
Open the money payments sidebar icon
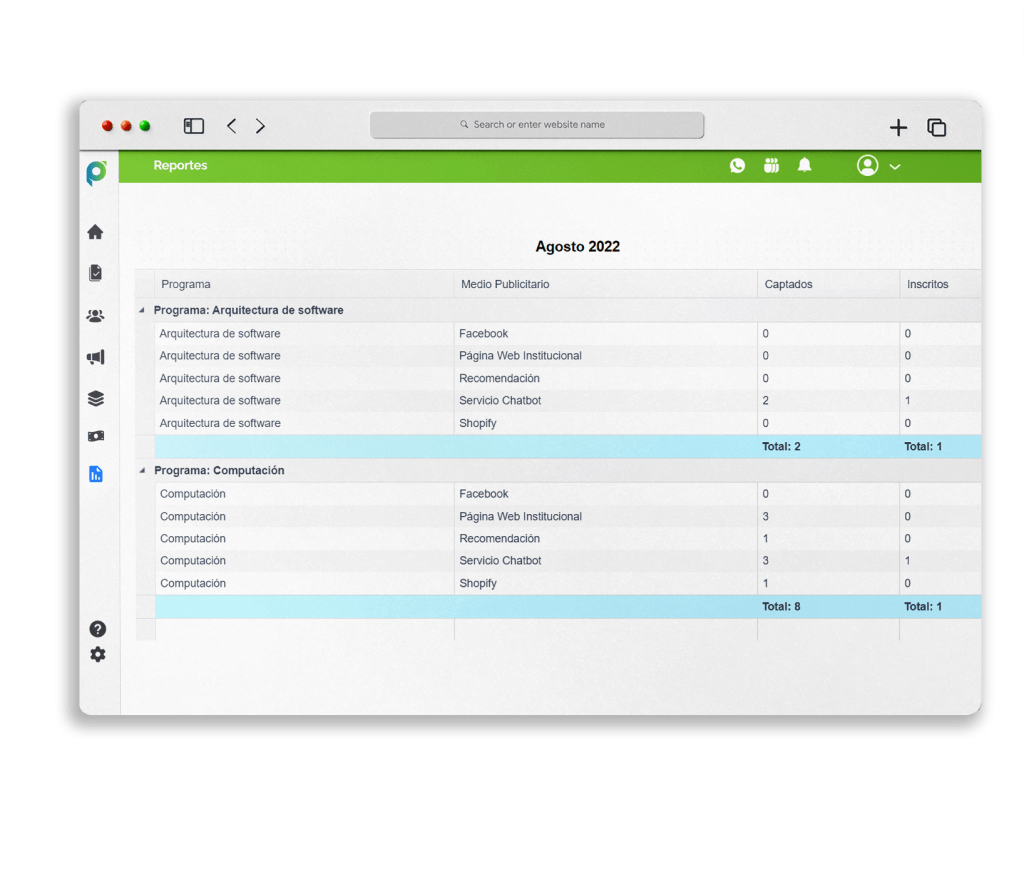(x=95, y=436)
